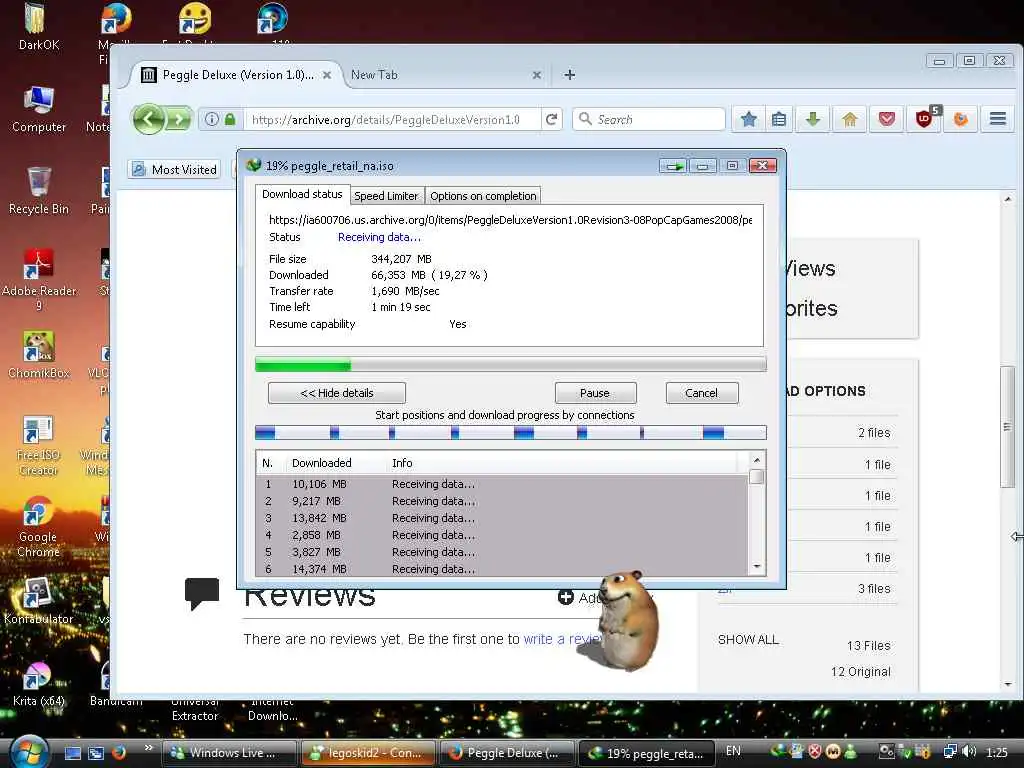1024x768 pixels.
Task: Close the Peggle Deluxe tab
Action: [x=327, y=75]
